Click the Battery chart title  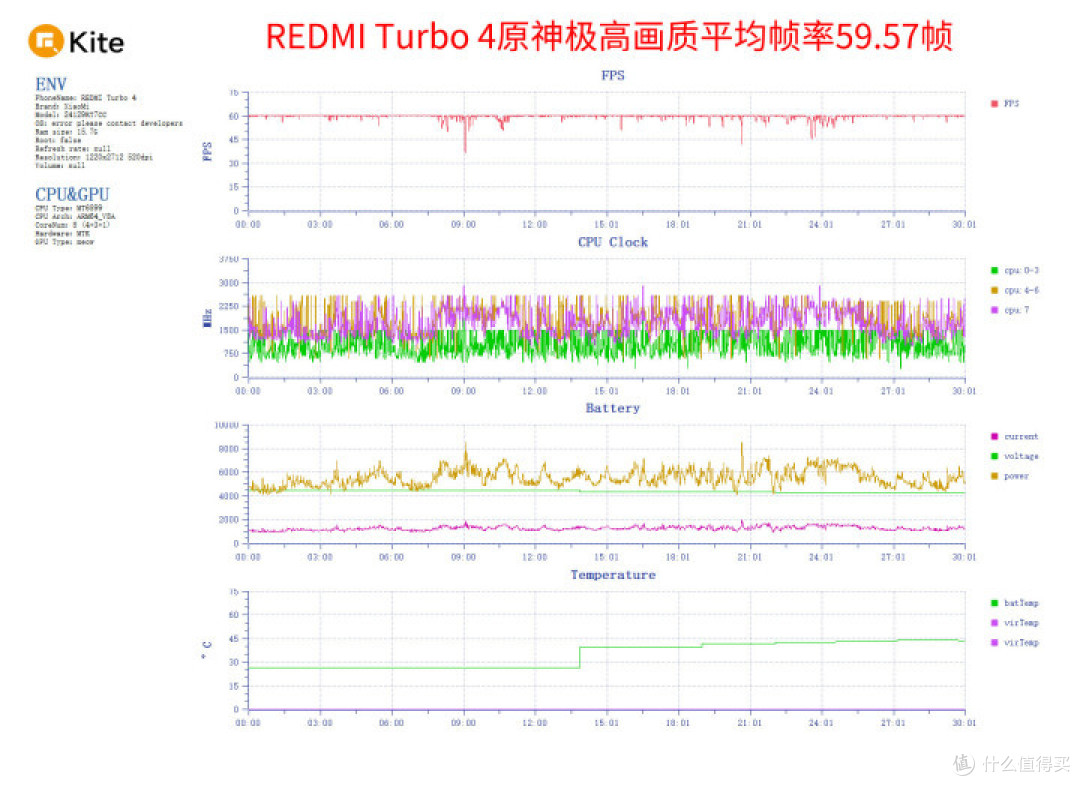click(x=612, y=408)
